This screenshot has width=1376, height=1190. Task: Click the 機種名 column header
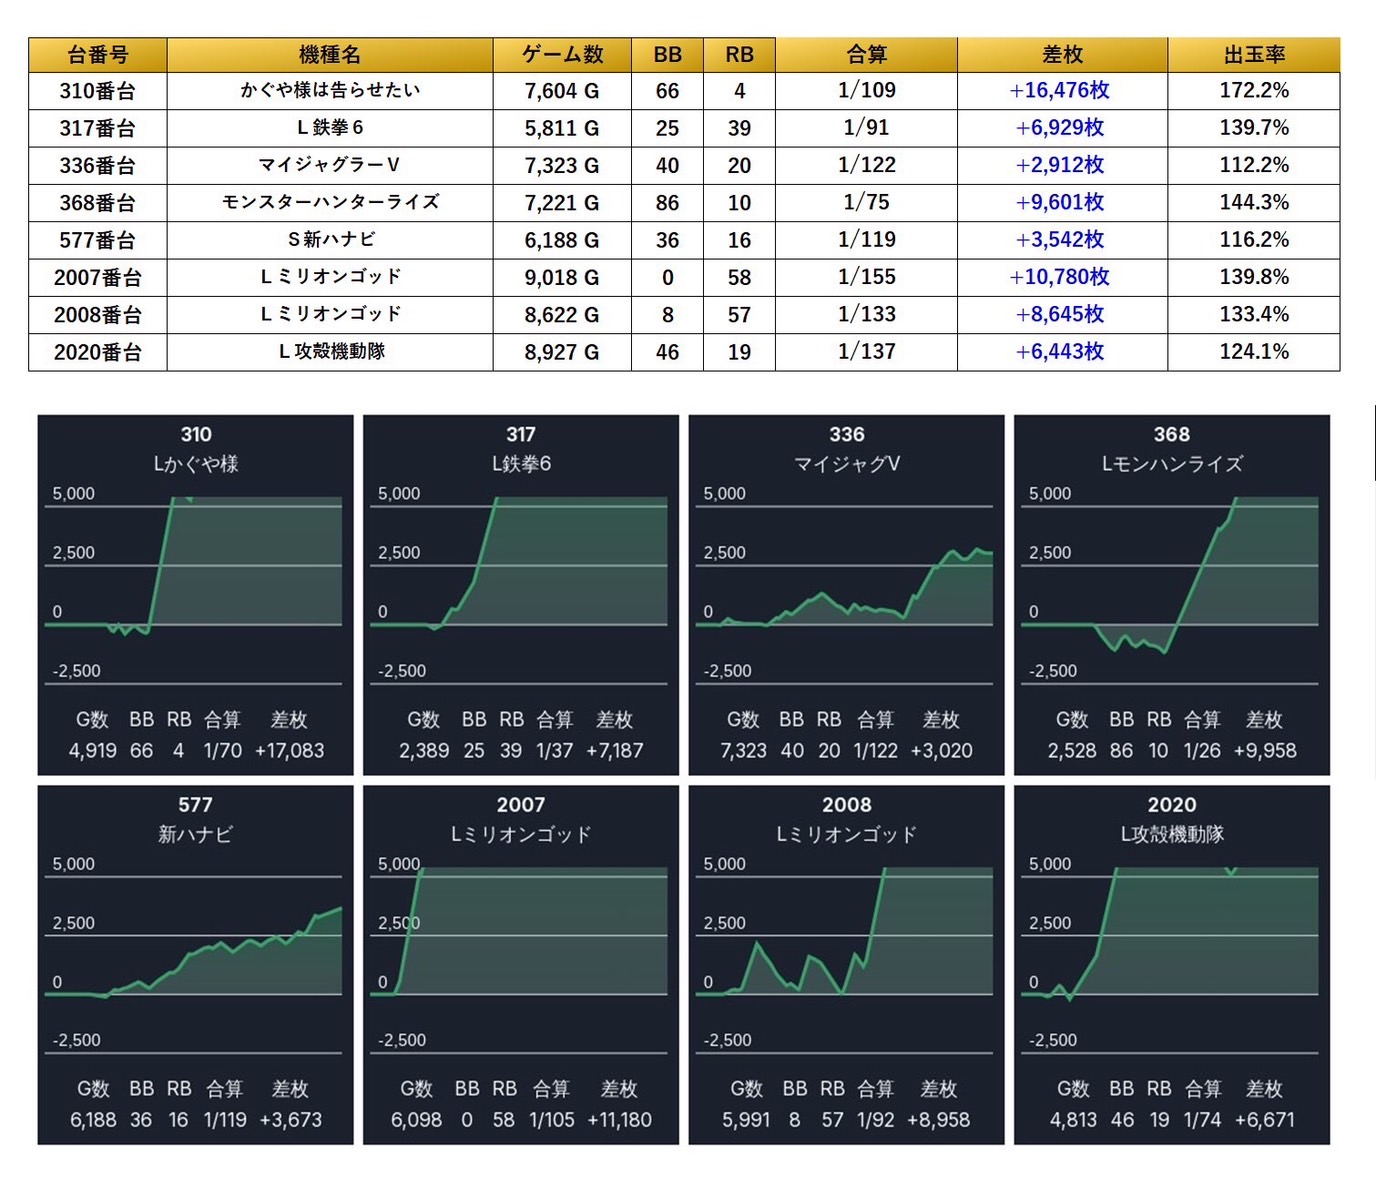click(330, 55)
